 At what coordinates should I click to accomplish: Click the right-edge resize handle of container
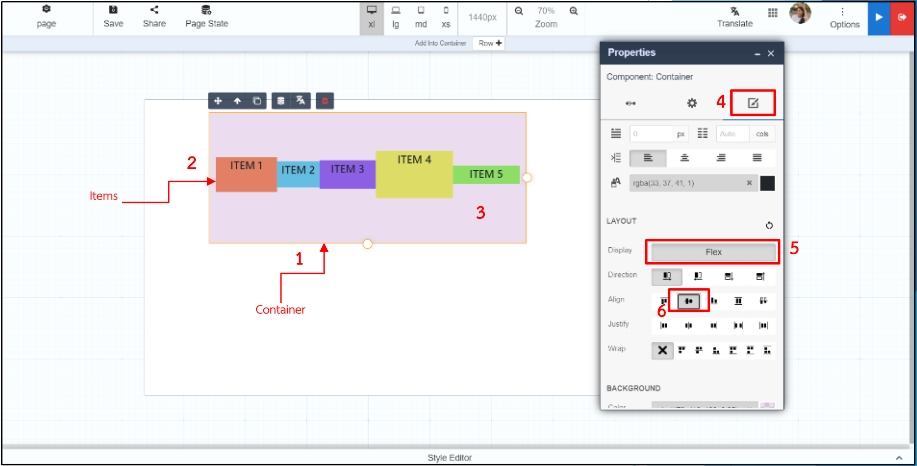pyautogui.click(x=527, y=177)
